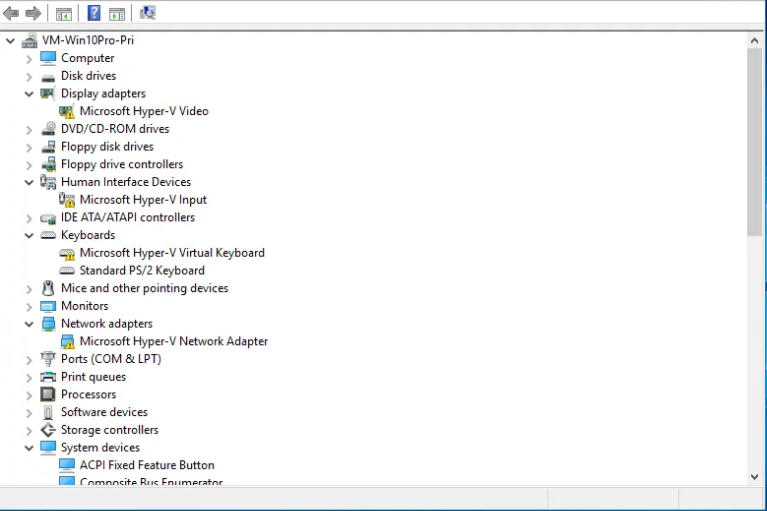
Task: Click the Processors chip icon
Action: (x=48, y=394)
